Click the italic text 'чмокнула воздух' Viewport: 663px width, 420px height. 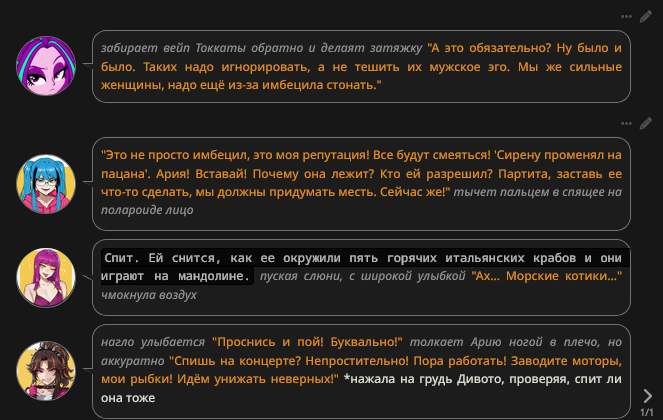click(149, 295)
